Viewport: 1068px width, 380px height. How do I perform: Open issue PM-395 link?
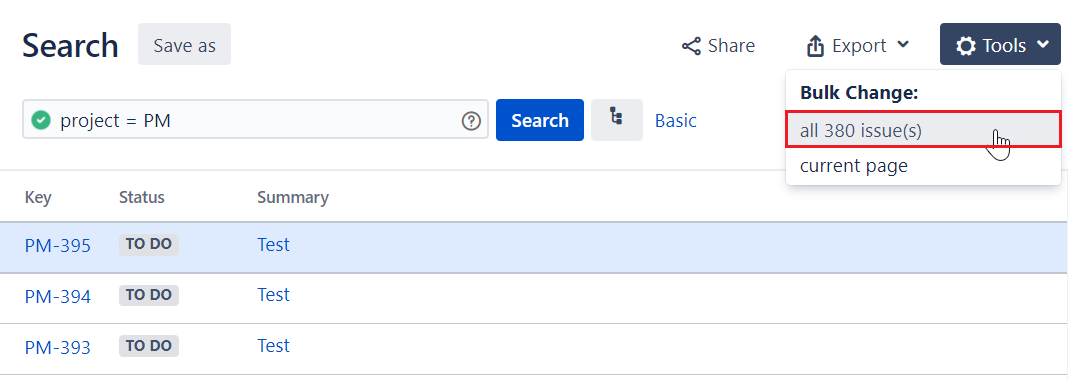click(x=58, y=246)
